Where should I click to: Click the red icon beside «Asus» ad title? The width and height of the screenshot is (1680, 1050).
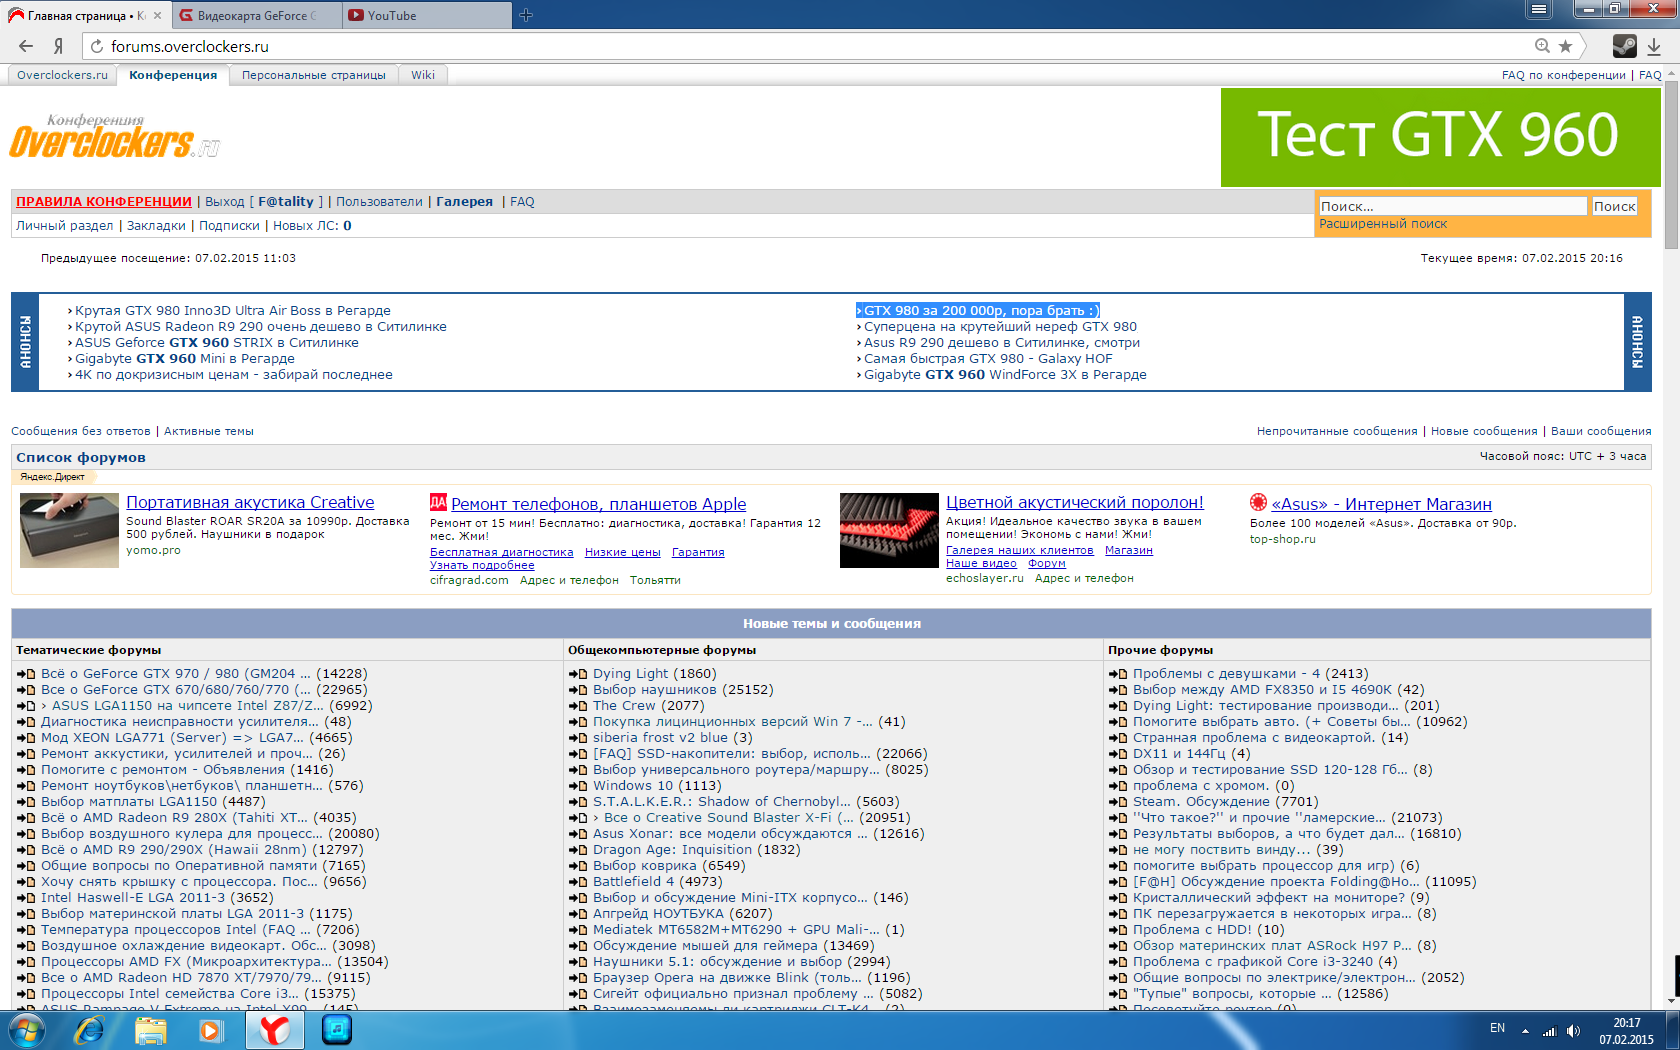pos(1258,503)
